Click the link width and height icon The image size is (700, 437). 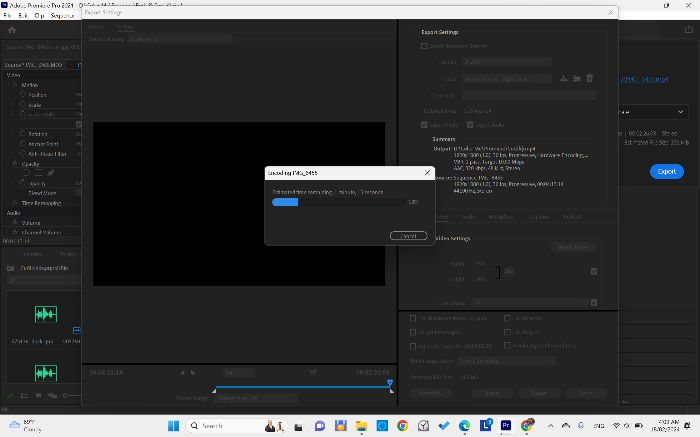pyautogui.click(x=509, y=271)
